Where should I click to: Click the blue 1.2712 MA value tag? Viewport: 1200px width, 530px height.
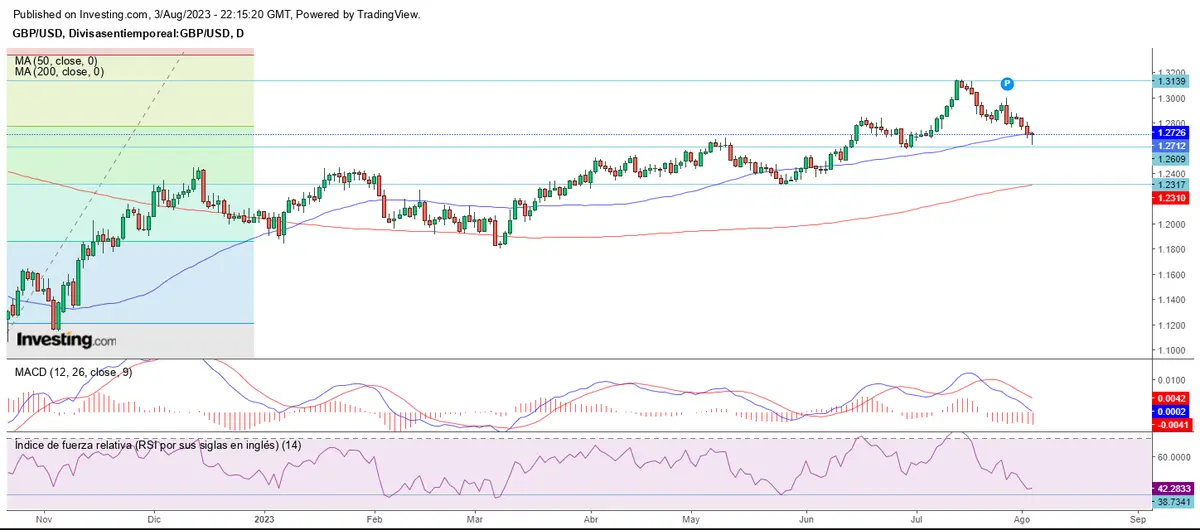pyautogui.click(x=1170, y=146)
